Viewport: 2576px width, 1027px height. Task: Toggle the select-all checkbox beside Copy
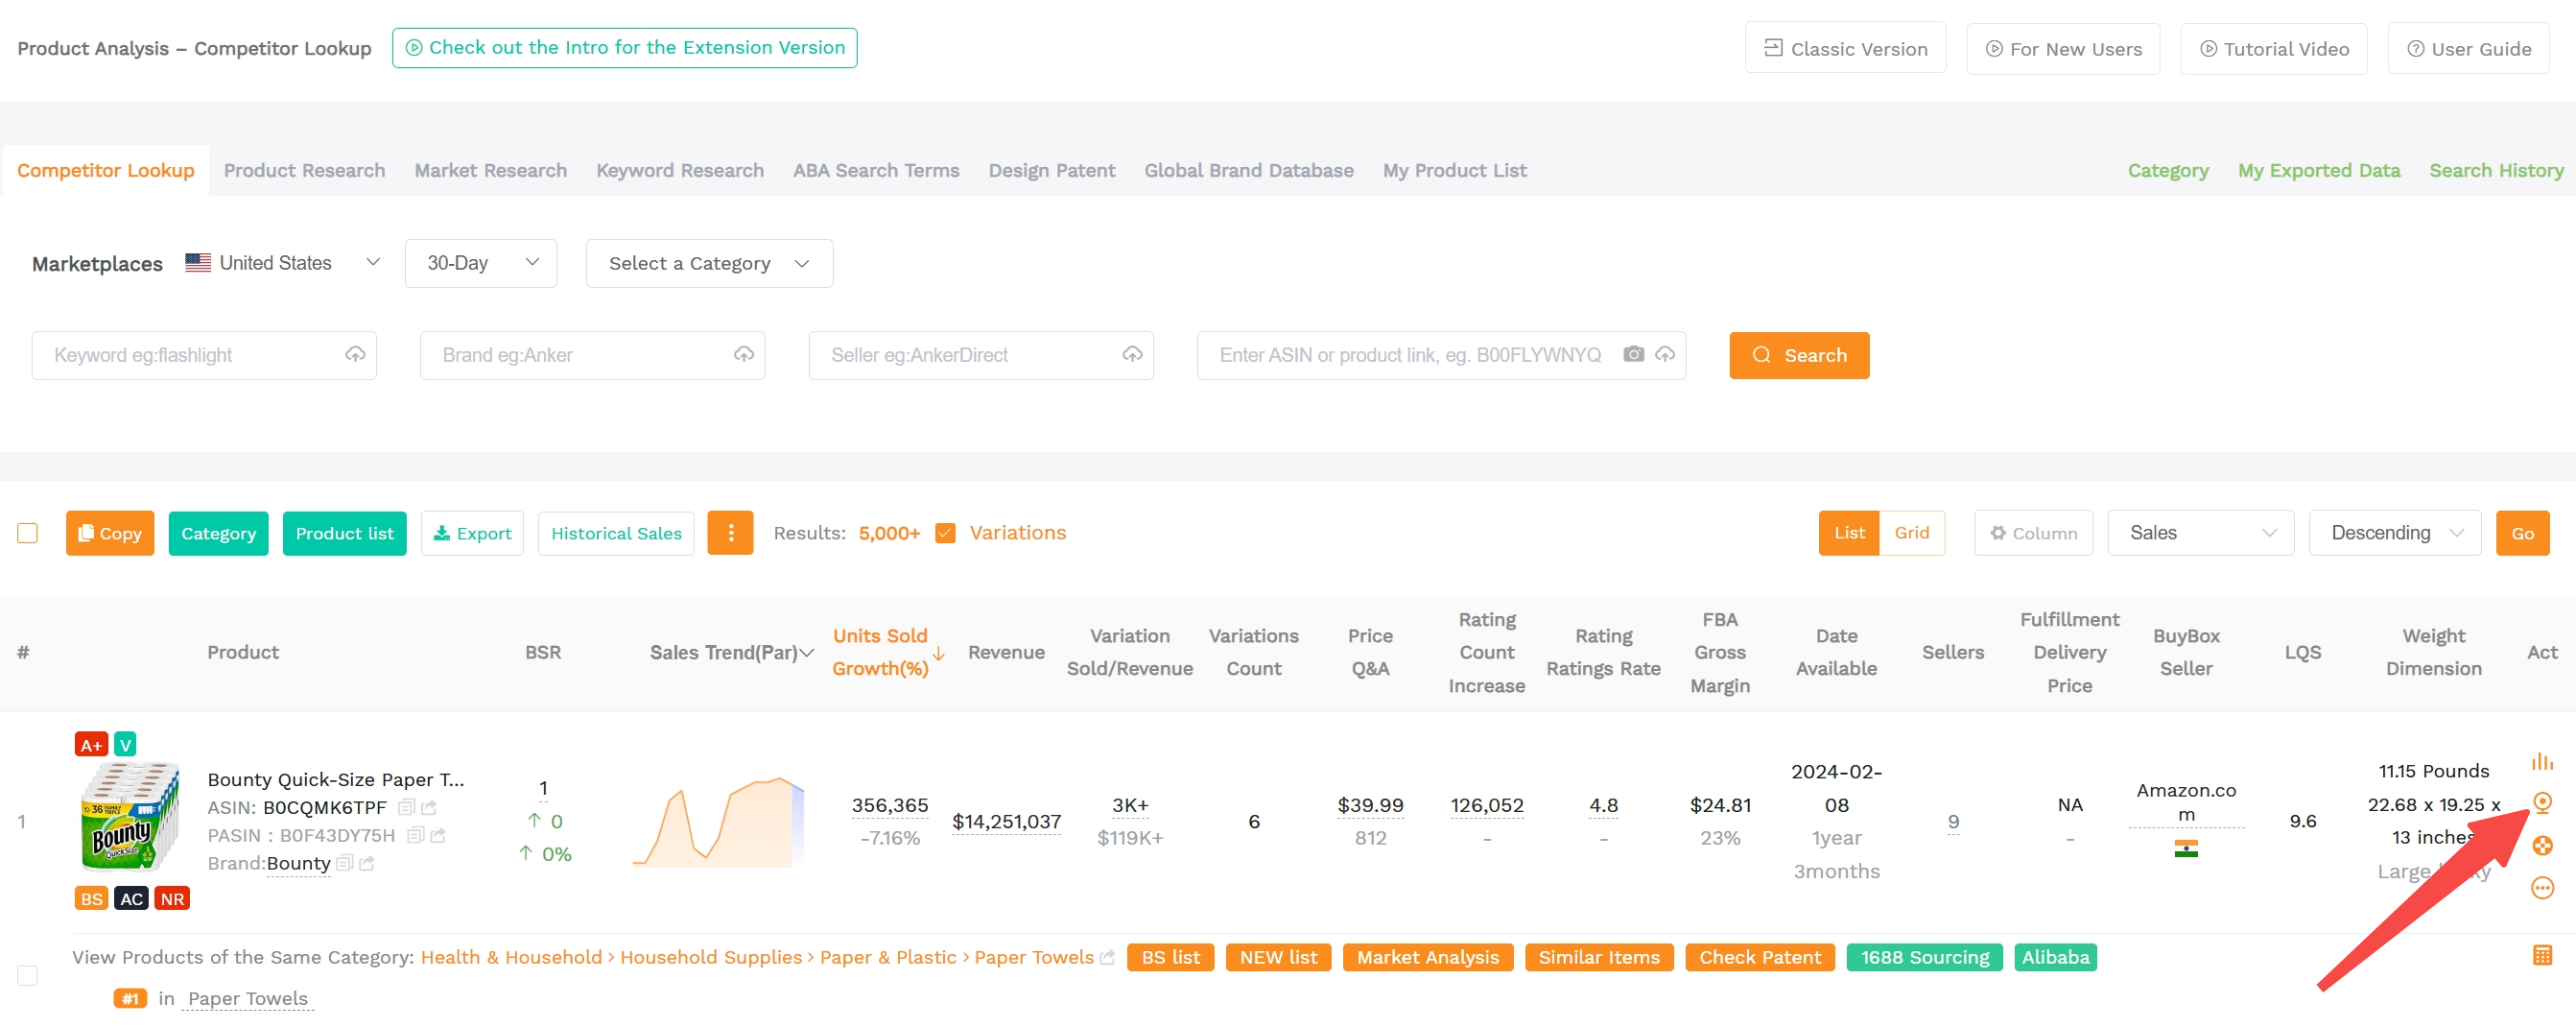pos(28,533)
